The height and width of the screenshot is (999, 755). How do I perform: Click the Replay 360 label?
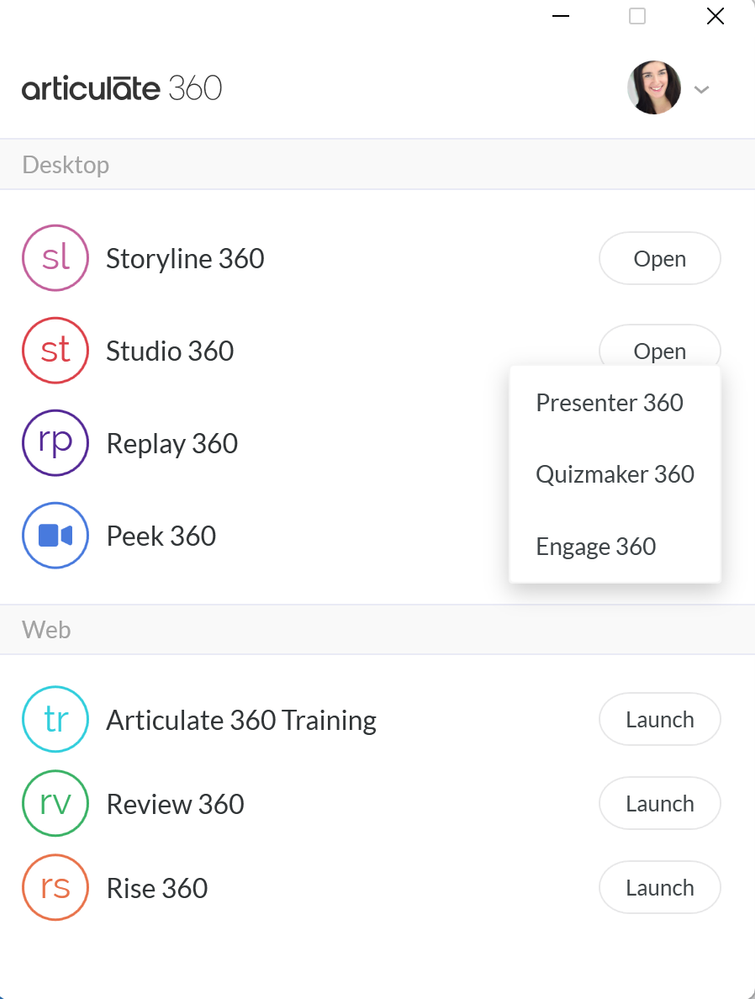tap(172, 444)
